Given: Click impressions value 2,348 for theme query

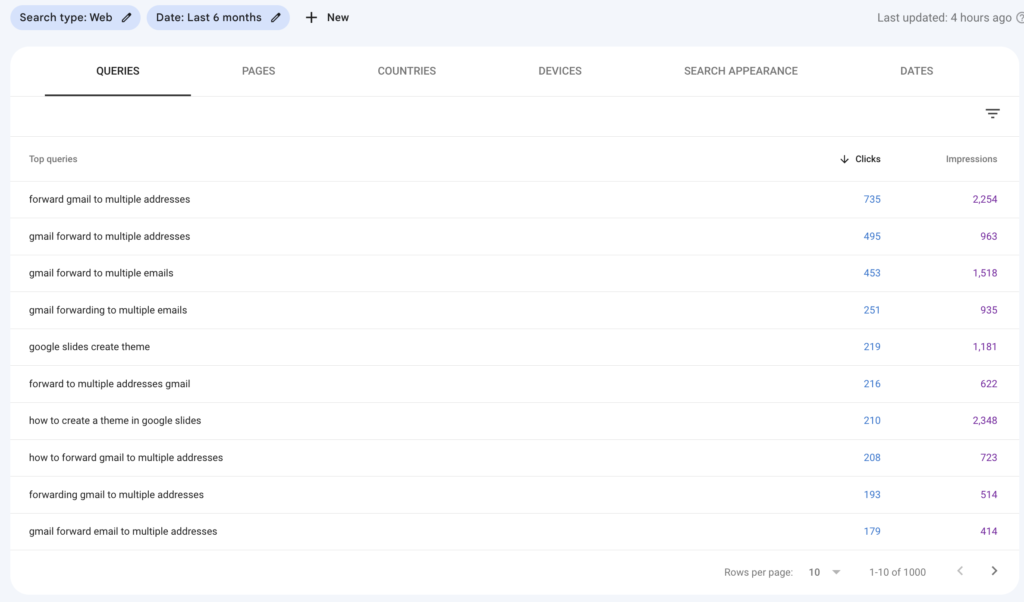Looking at the screenshot, I should click(x=986, y=420).
